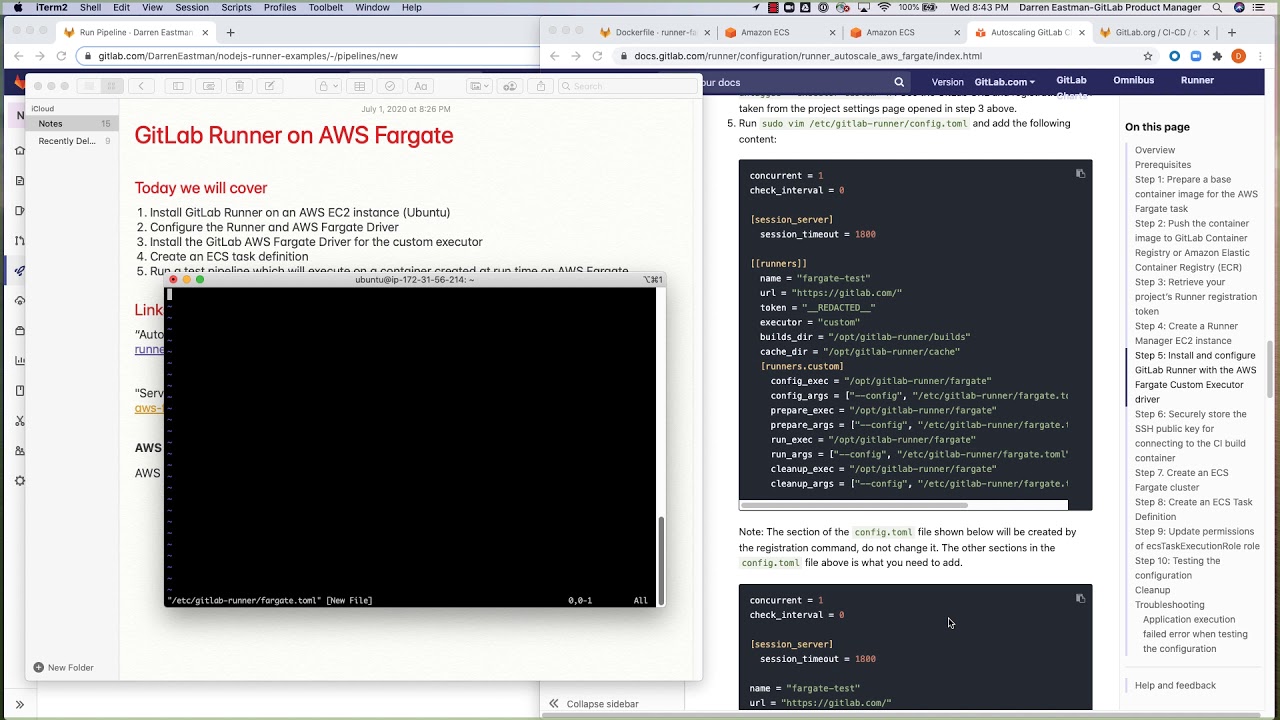Image resolution: width=1280 pixels, height=720 pixels.
Task: Click the code block horizontal scrollbar
Action: 854,505
